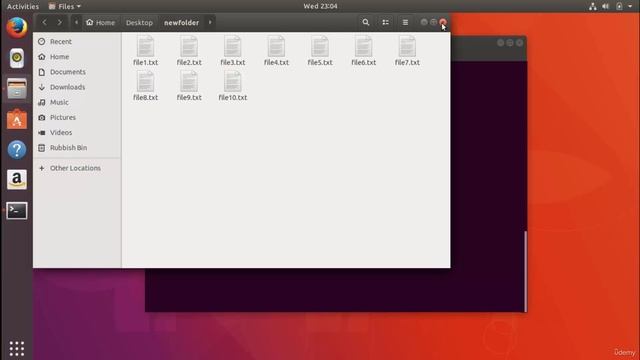Launch Rhythmbox from the dock
Viewport: 640px width, 360px height.
(x=17, y=58)
